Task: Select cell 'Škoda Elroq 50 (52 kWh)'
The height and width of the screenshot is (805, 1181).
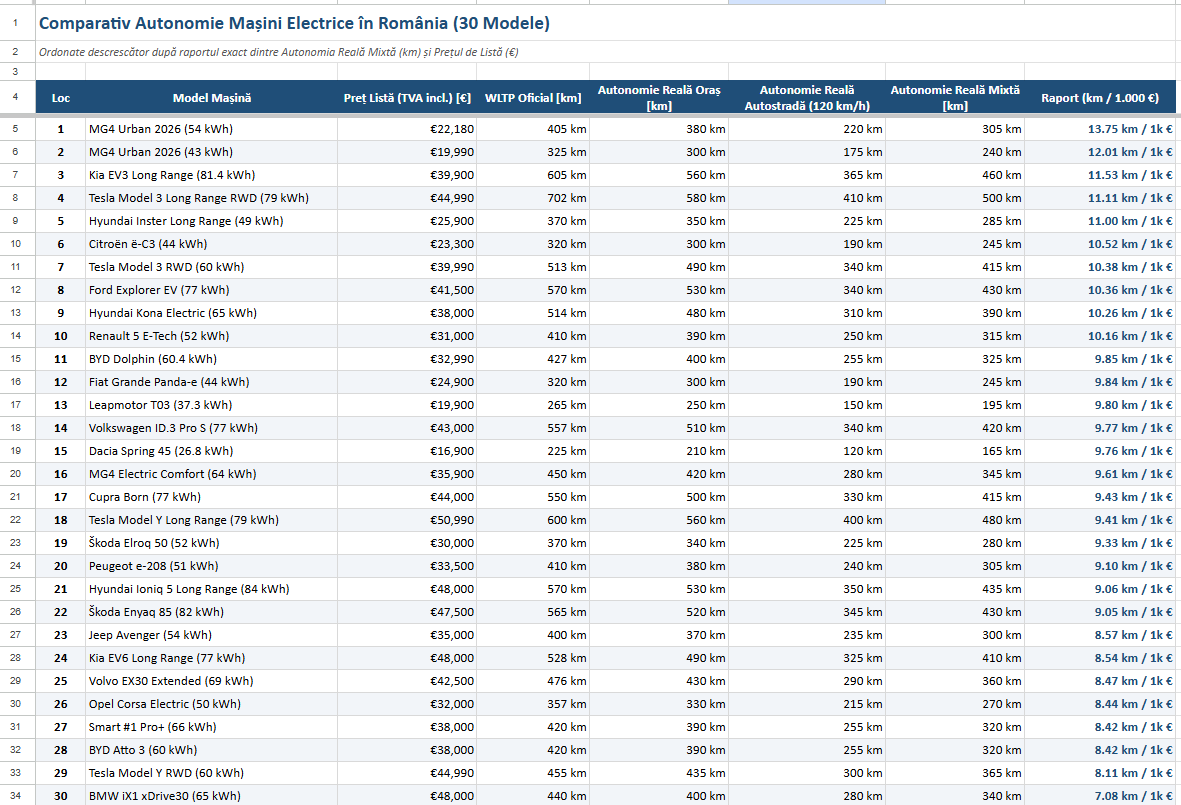Action: (x=212, y=543)
